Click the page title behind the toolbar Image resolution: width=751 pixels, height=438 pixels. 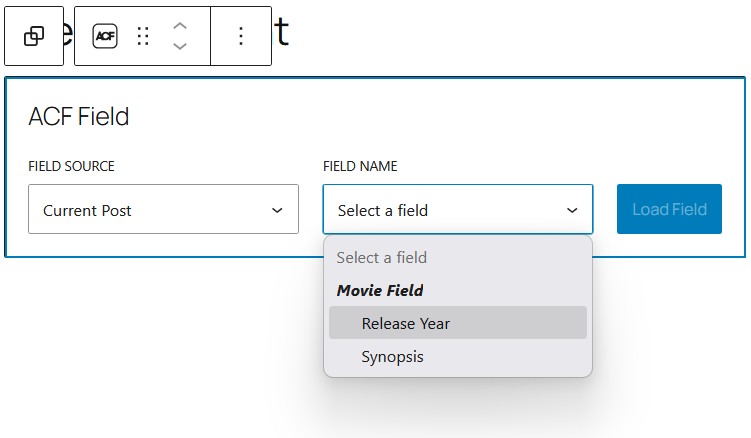coord(282,33)
